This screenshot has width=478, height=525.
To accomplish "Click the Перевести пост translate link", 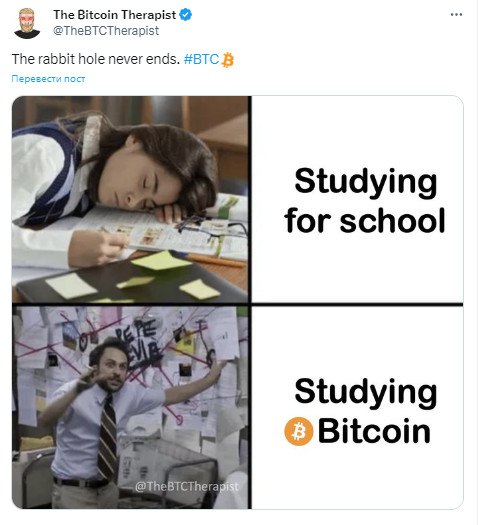I will (48, 79).
